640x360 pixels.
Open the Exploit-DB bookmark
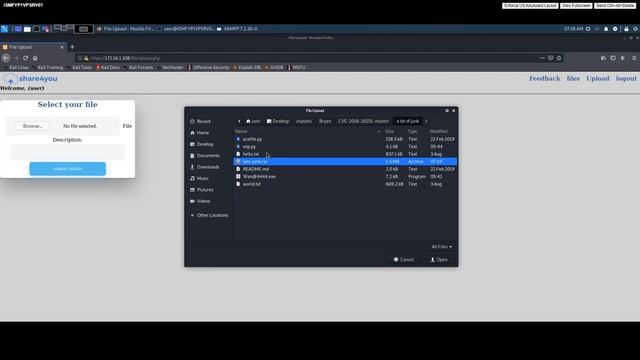tap(247, 67)
